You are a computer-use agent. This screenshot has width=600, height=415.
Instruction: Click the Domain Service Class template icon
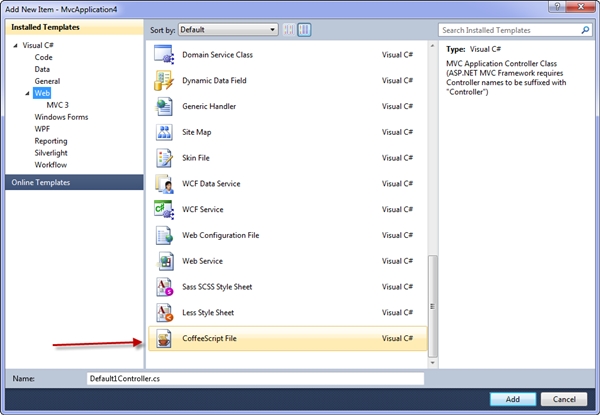pyautogui.click(x=164, y=55)
